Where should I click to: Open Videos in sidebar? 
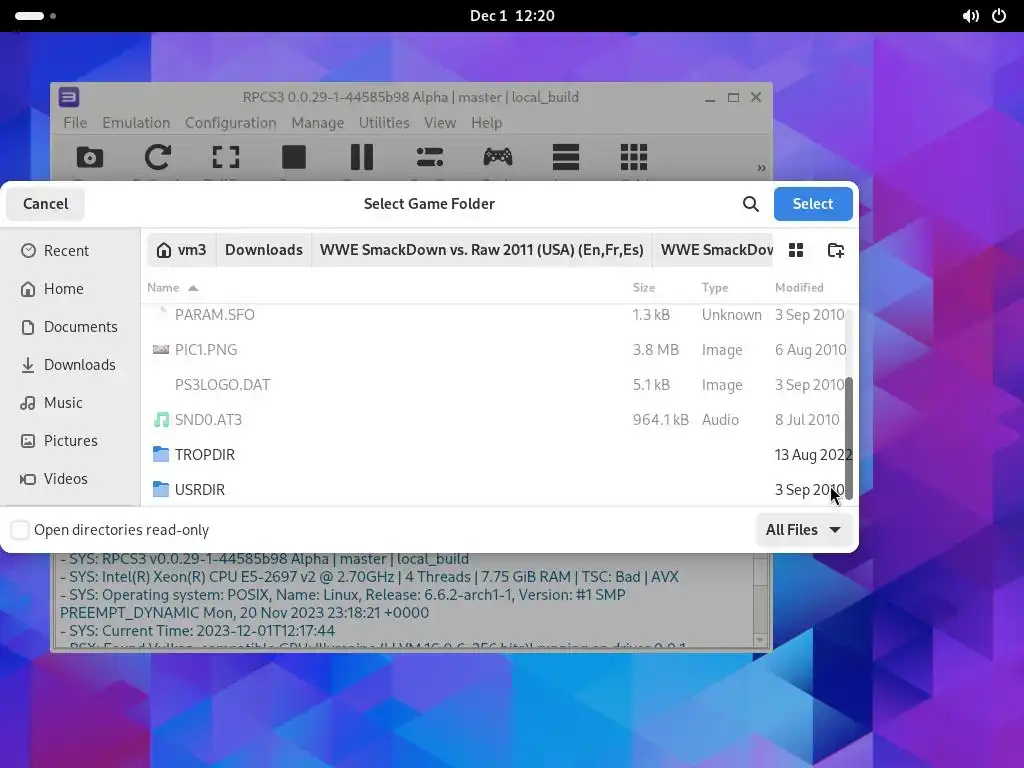[71, 479]
